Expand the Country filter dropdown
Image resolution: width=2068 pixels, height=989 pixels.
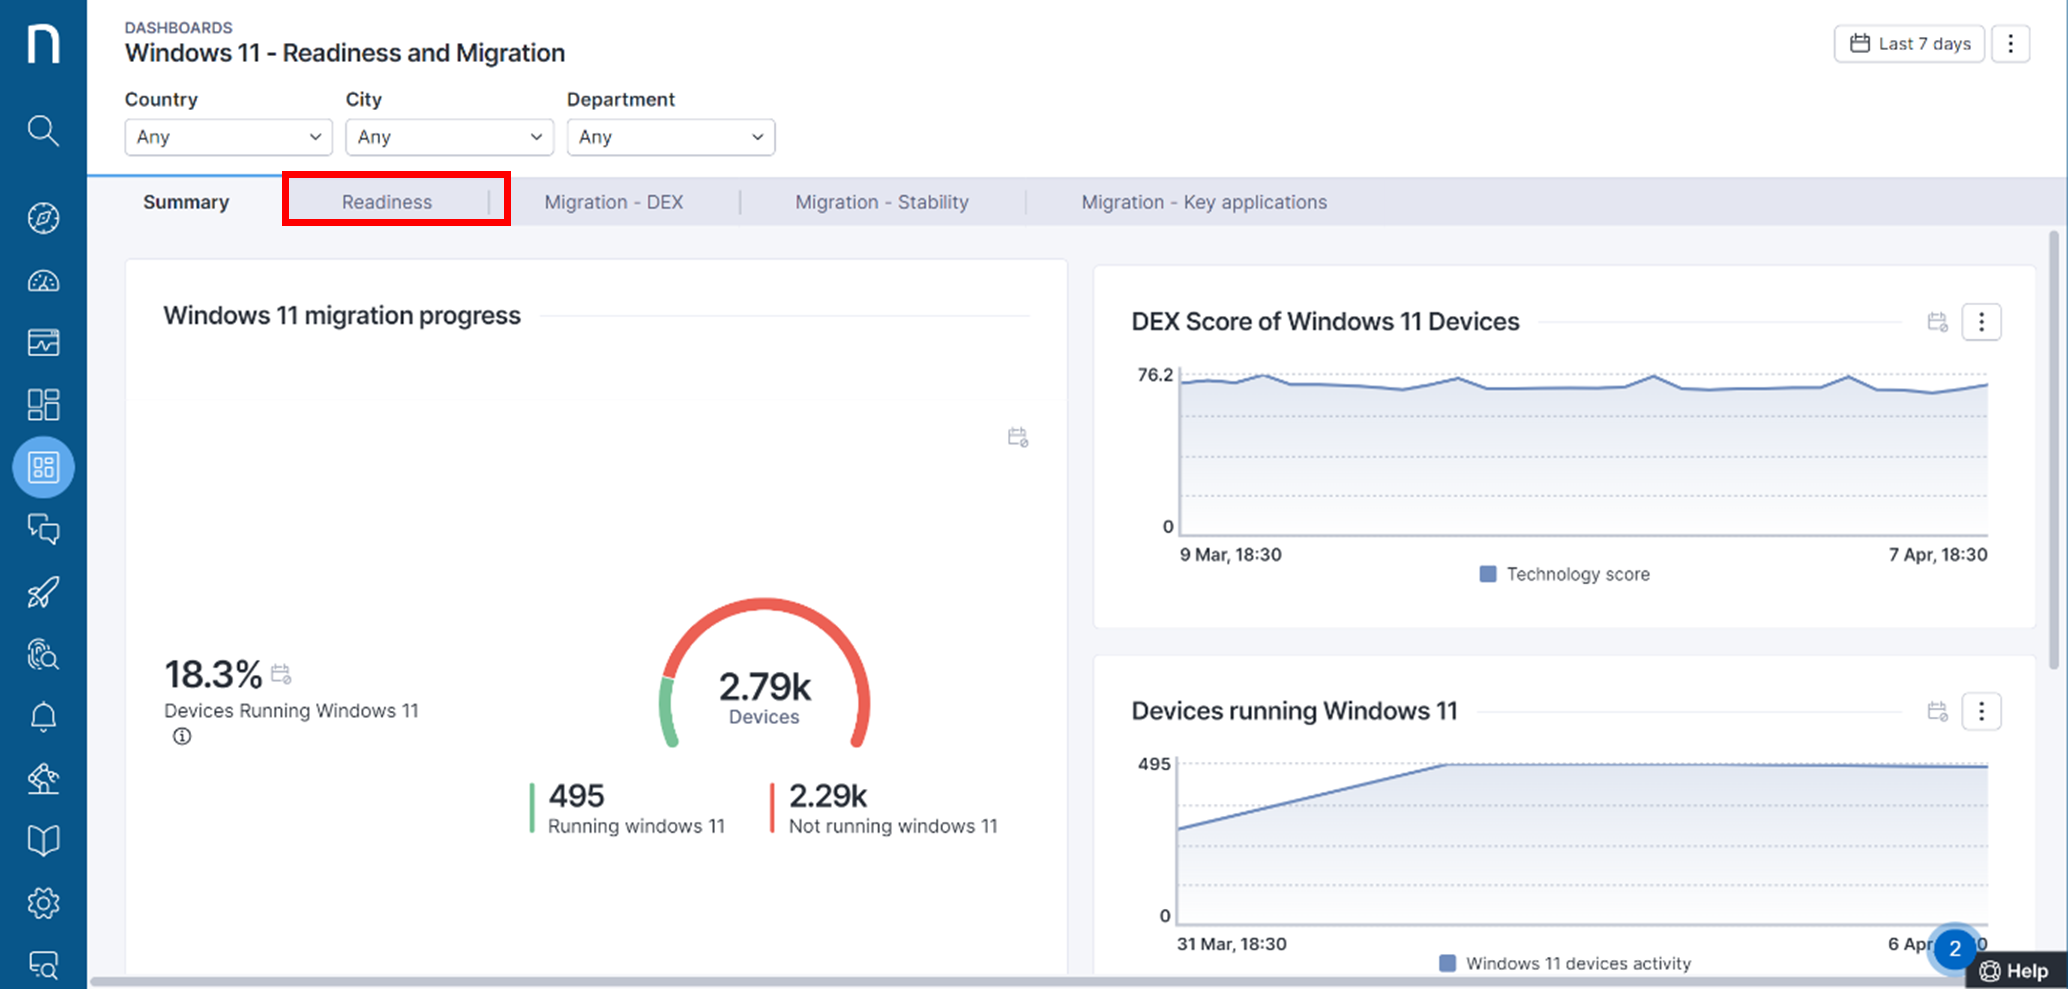[228, 137]
